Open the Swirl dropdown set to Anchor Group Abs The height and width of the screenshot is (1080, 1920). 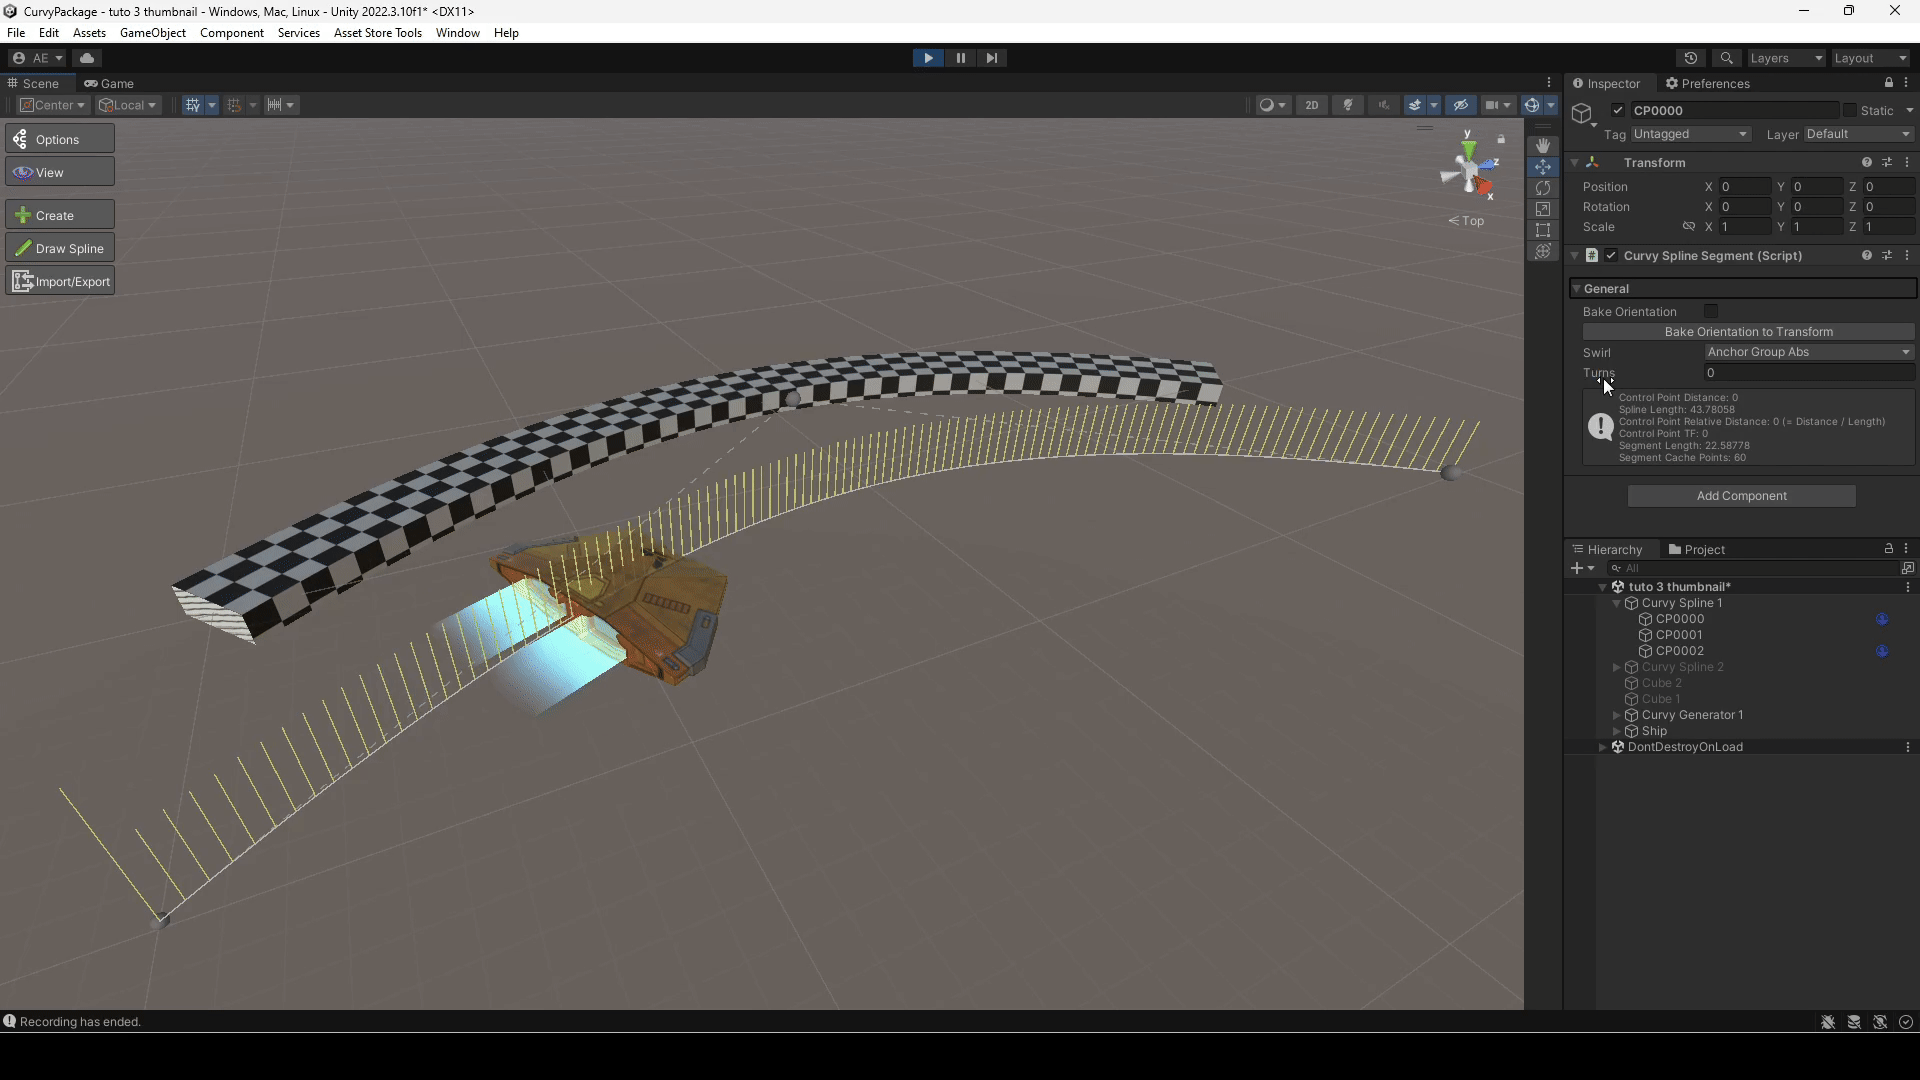(x=1809, y=352)
